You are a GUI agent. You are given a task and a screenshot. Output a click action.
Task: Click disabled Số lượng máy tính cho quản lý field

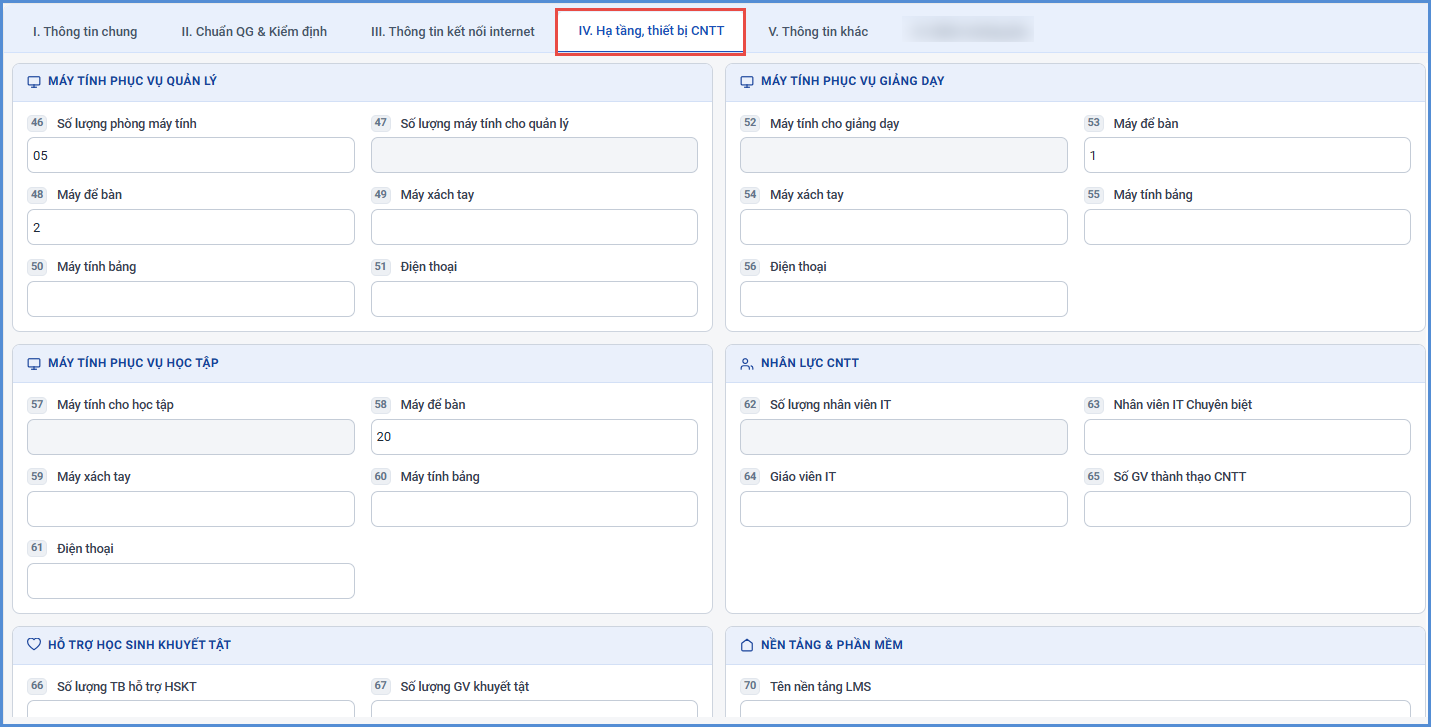click(534, 155)
